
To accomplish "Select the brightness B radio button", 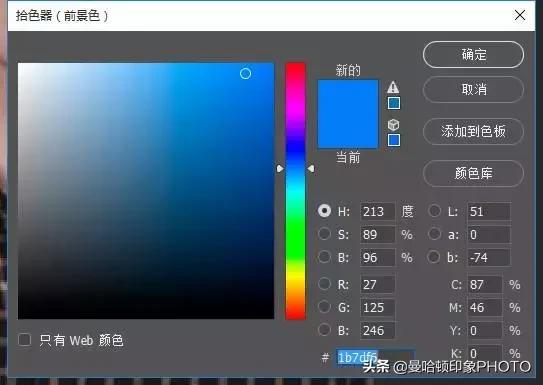I will tap(324, 257).
